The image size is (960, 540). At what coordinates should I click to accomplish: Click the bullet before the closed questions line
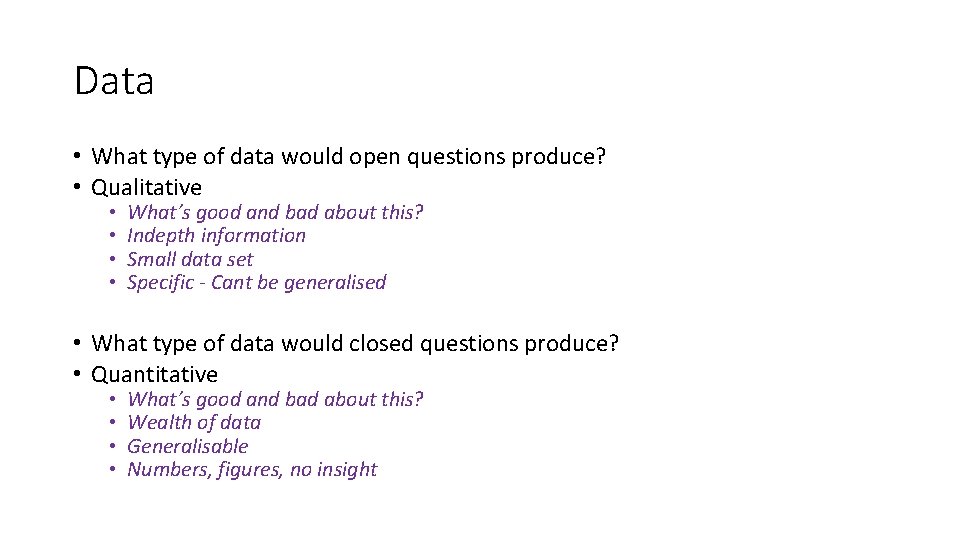click(x=78, y=344)
